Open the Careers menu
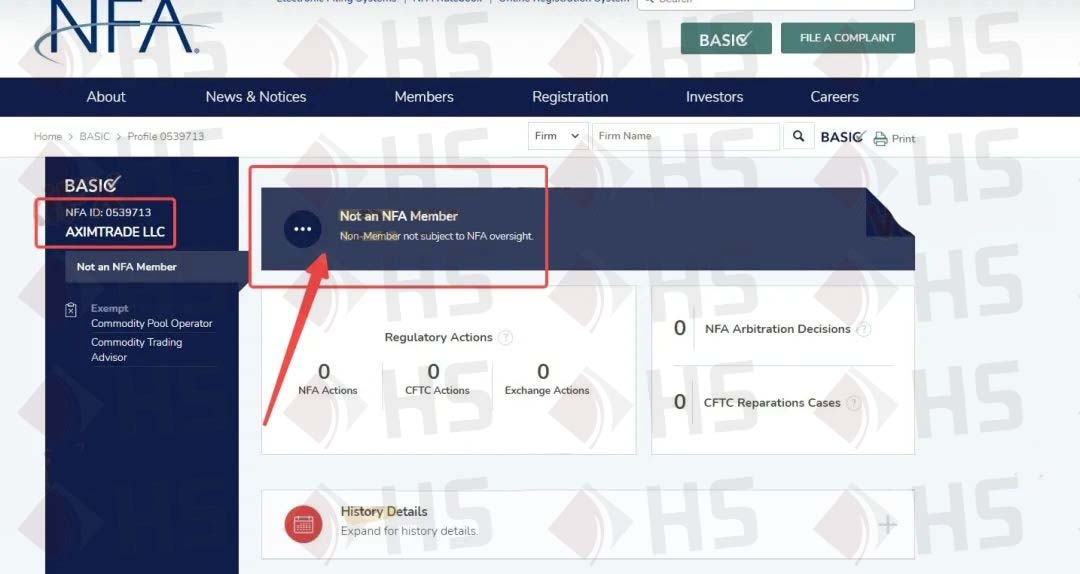This screenshot has width=1080, height=574. 834,97
